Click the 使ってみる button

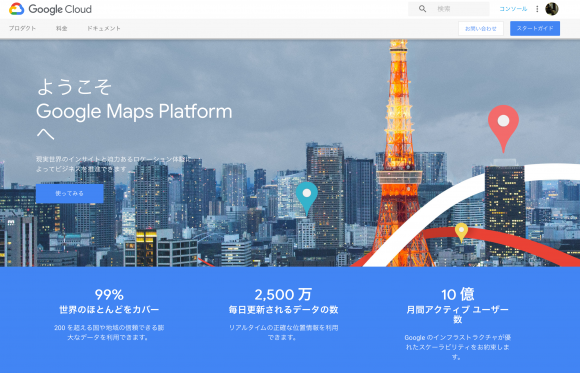pyautogui.click(x=70, y=194)
